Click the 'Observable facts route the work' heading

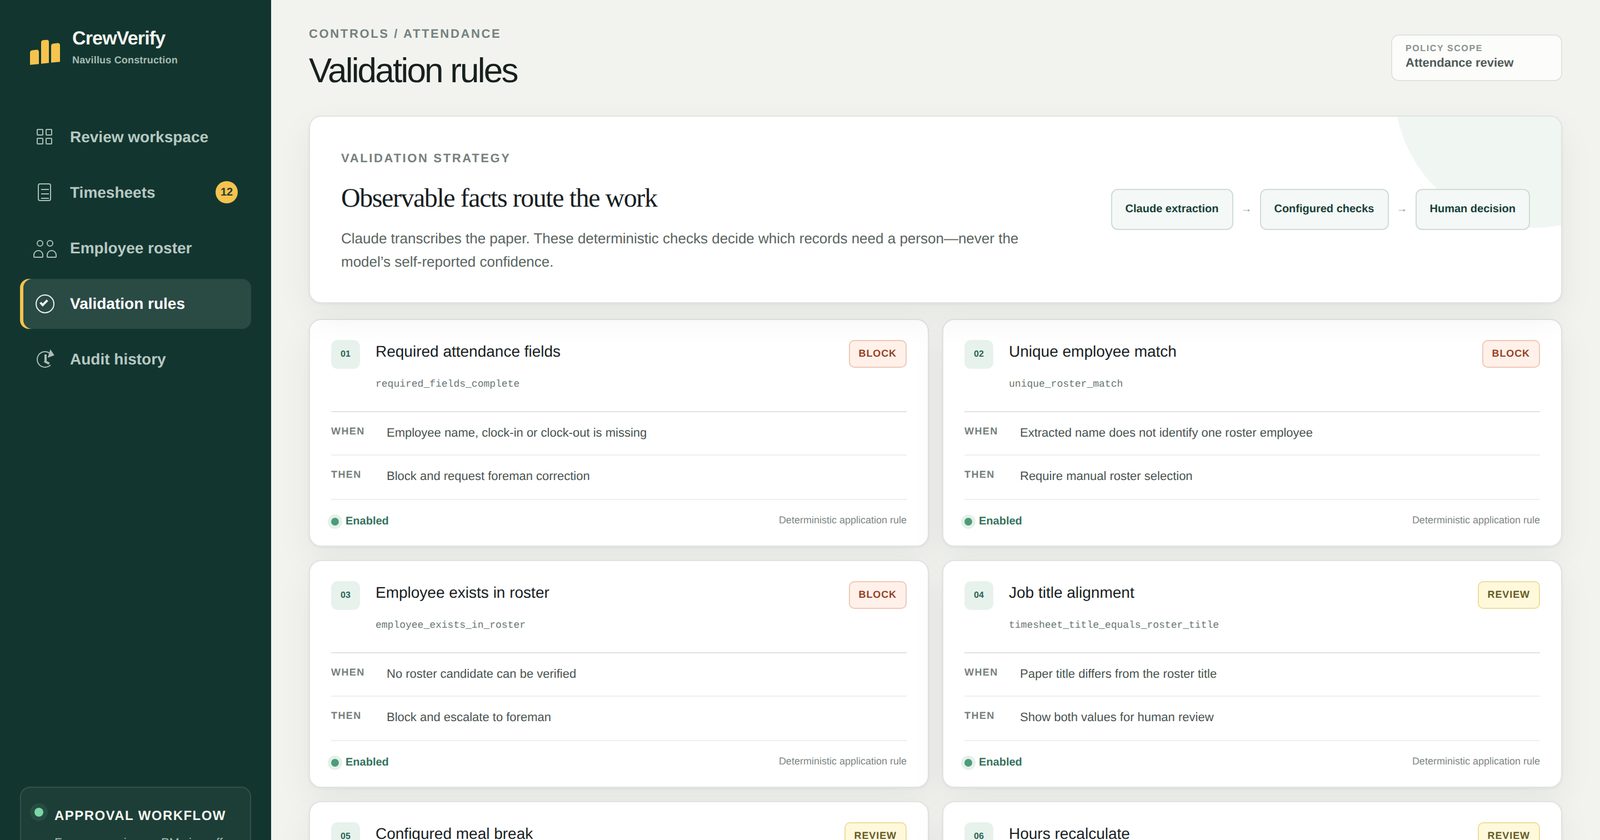pyautogui.click(x=499, y=198)
